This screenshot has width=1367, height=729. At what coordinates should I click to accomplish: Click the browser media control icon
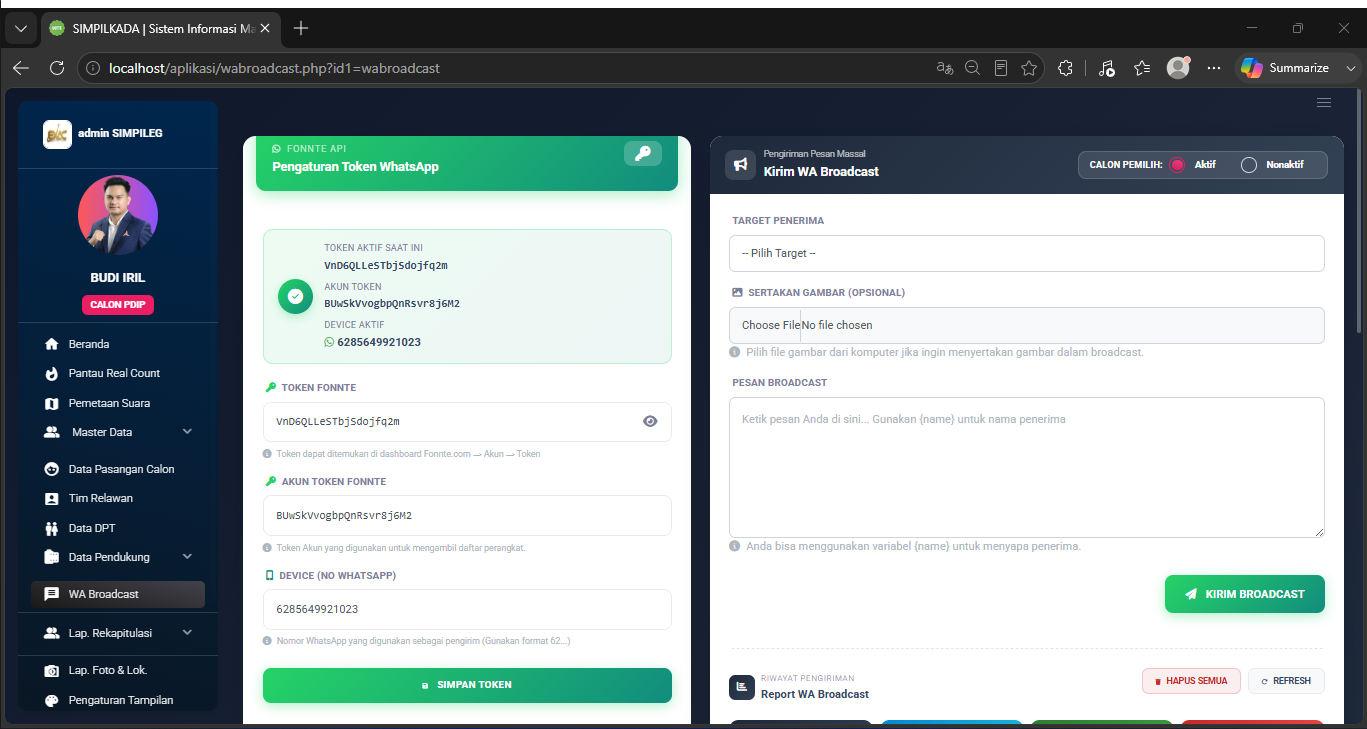click(x=1106, y=68)
